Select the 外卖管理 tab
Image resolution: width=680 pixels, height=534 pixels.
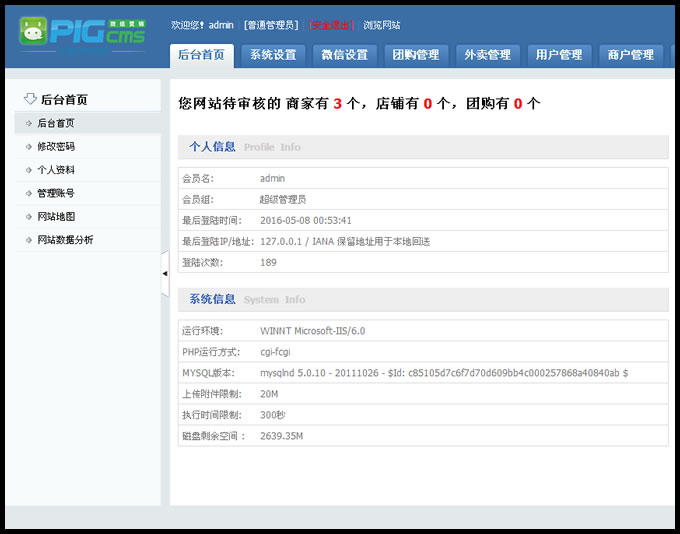487,55
